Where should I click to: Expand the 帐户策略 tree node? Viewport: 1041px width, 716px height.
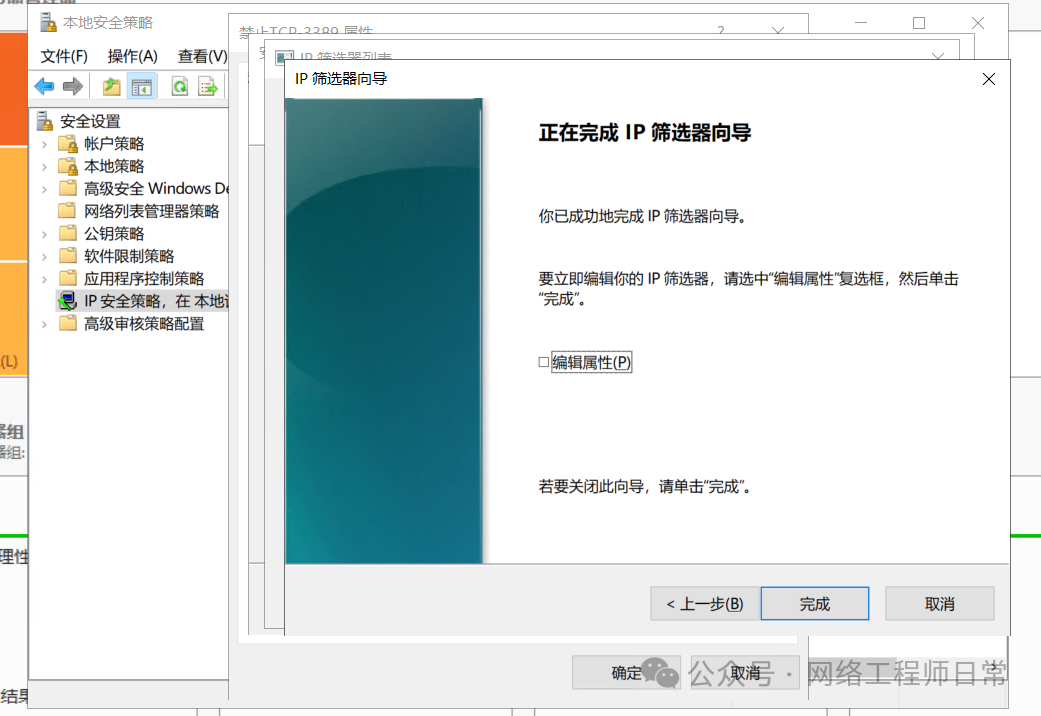tap(44, 144)
